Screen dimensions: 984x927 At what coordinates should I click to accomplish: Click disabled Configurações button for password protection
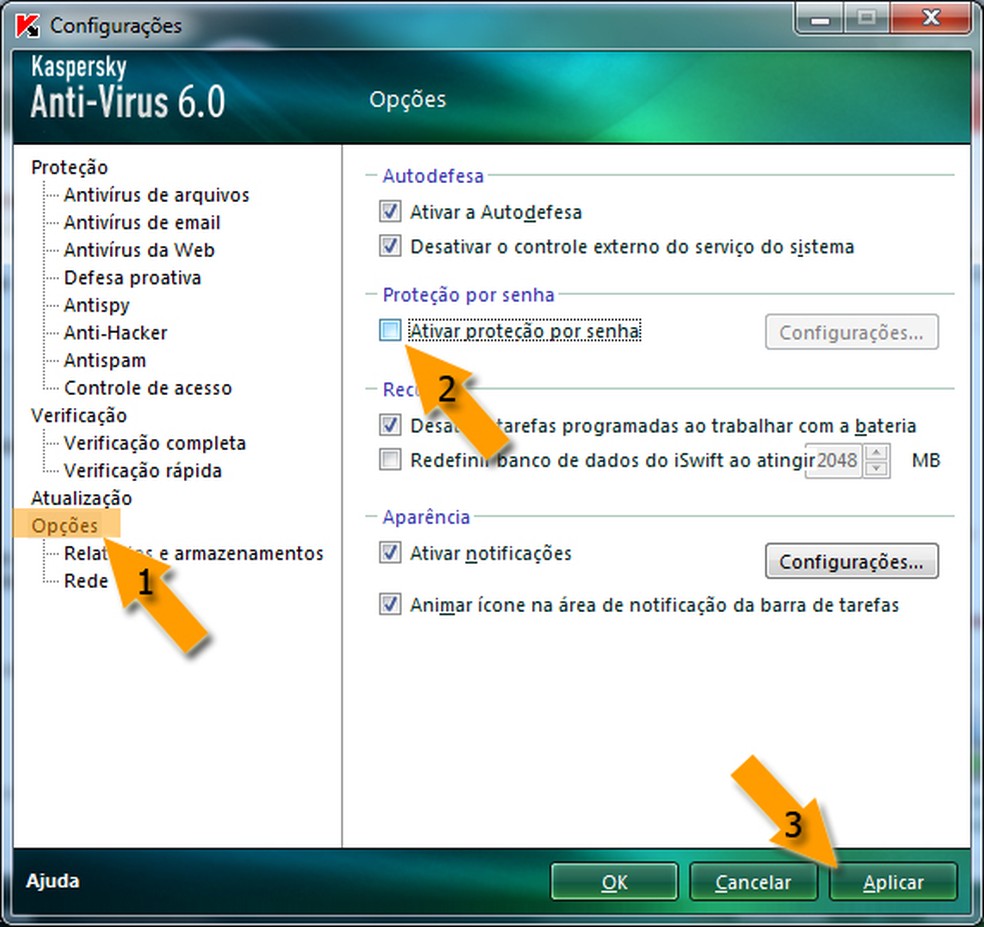852,332
